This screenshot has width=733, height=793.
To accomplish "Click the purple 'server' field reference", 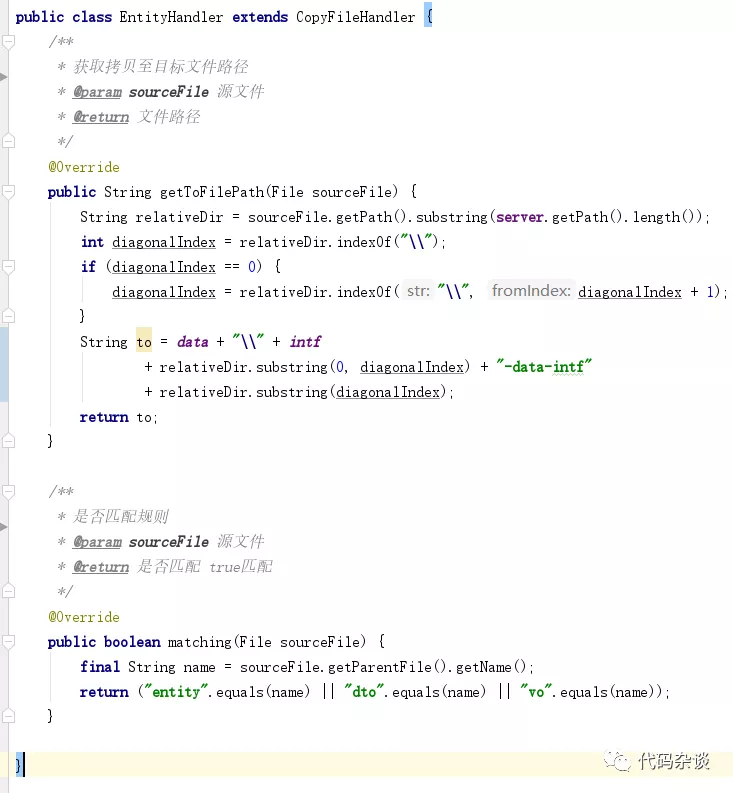I will click(x=520, y=217).
